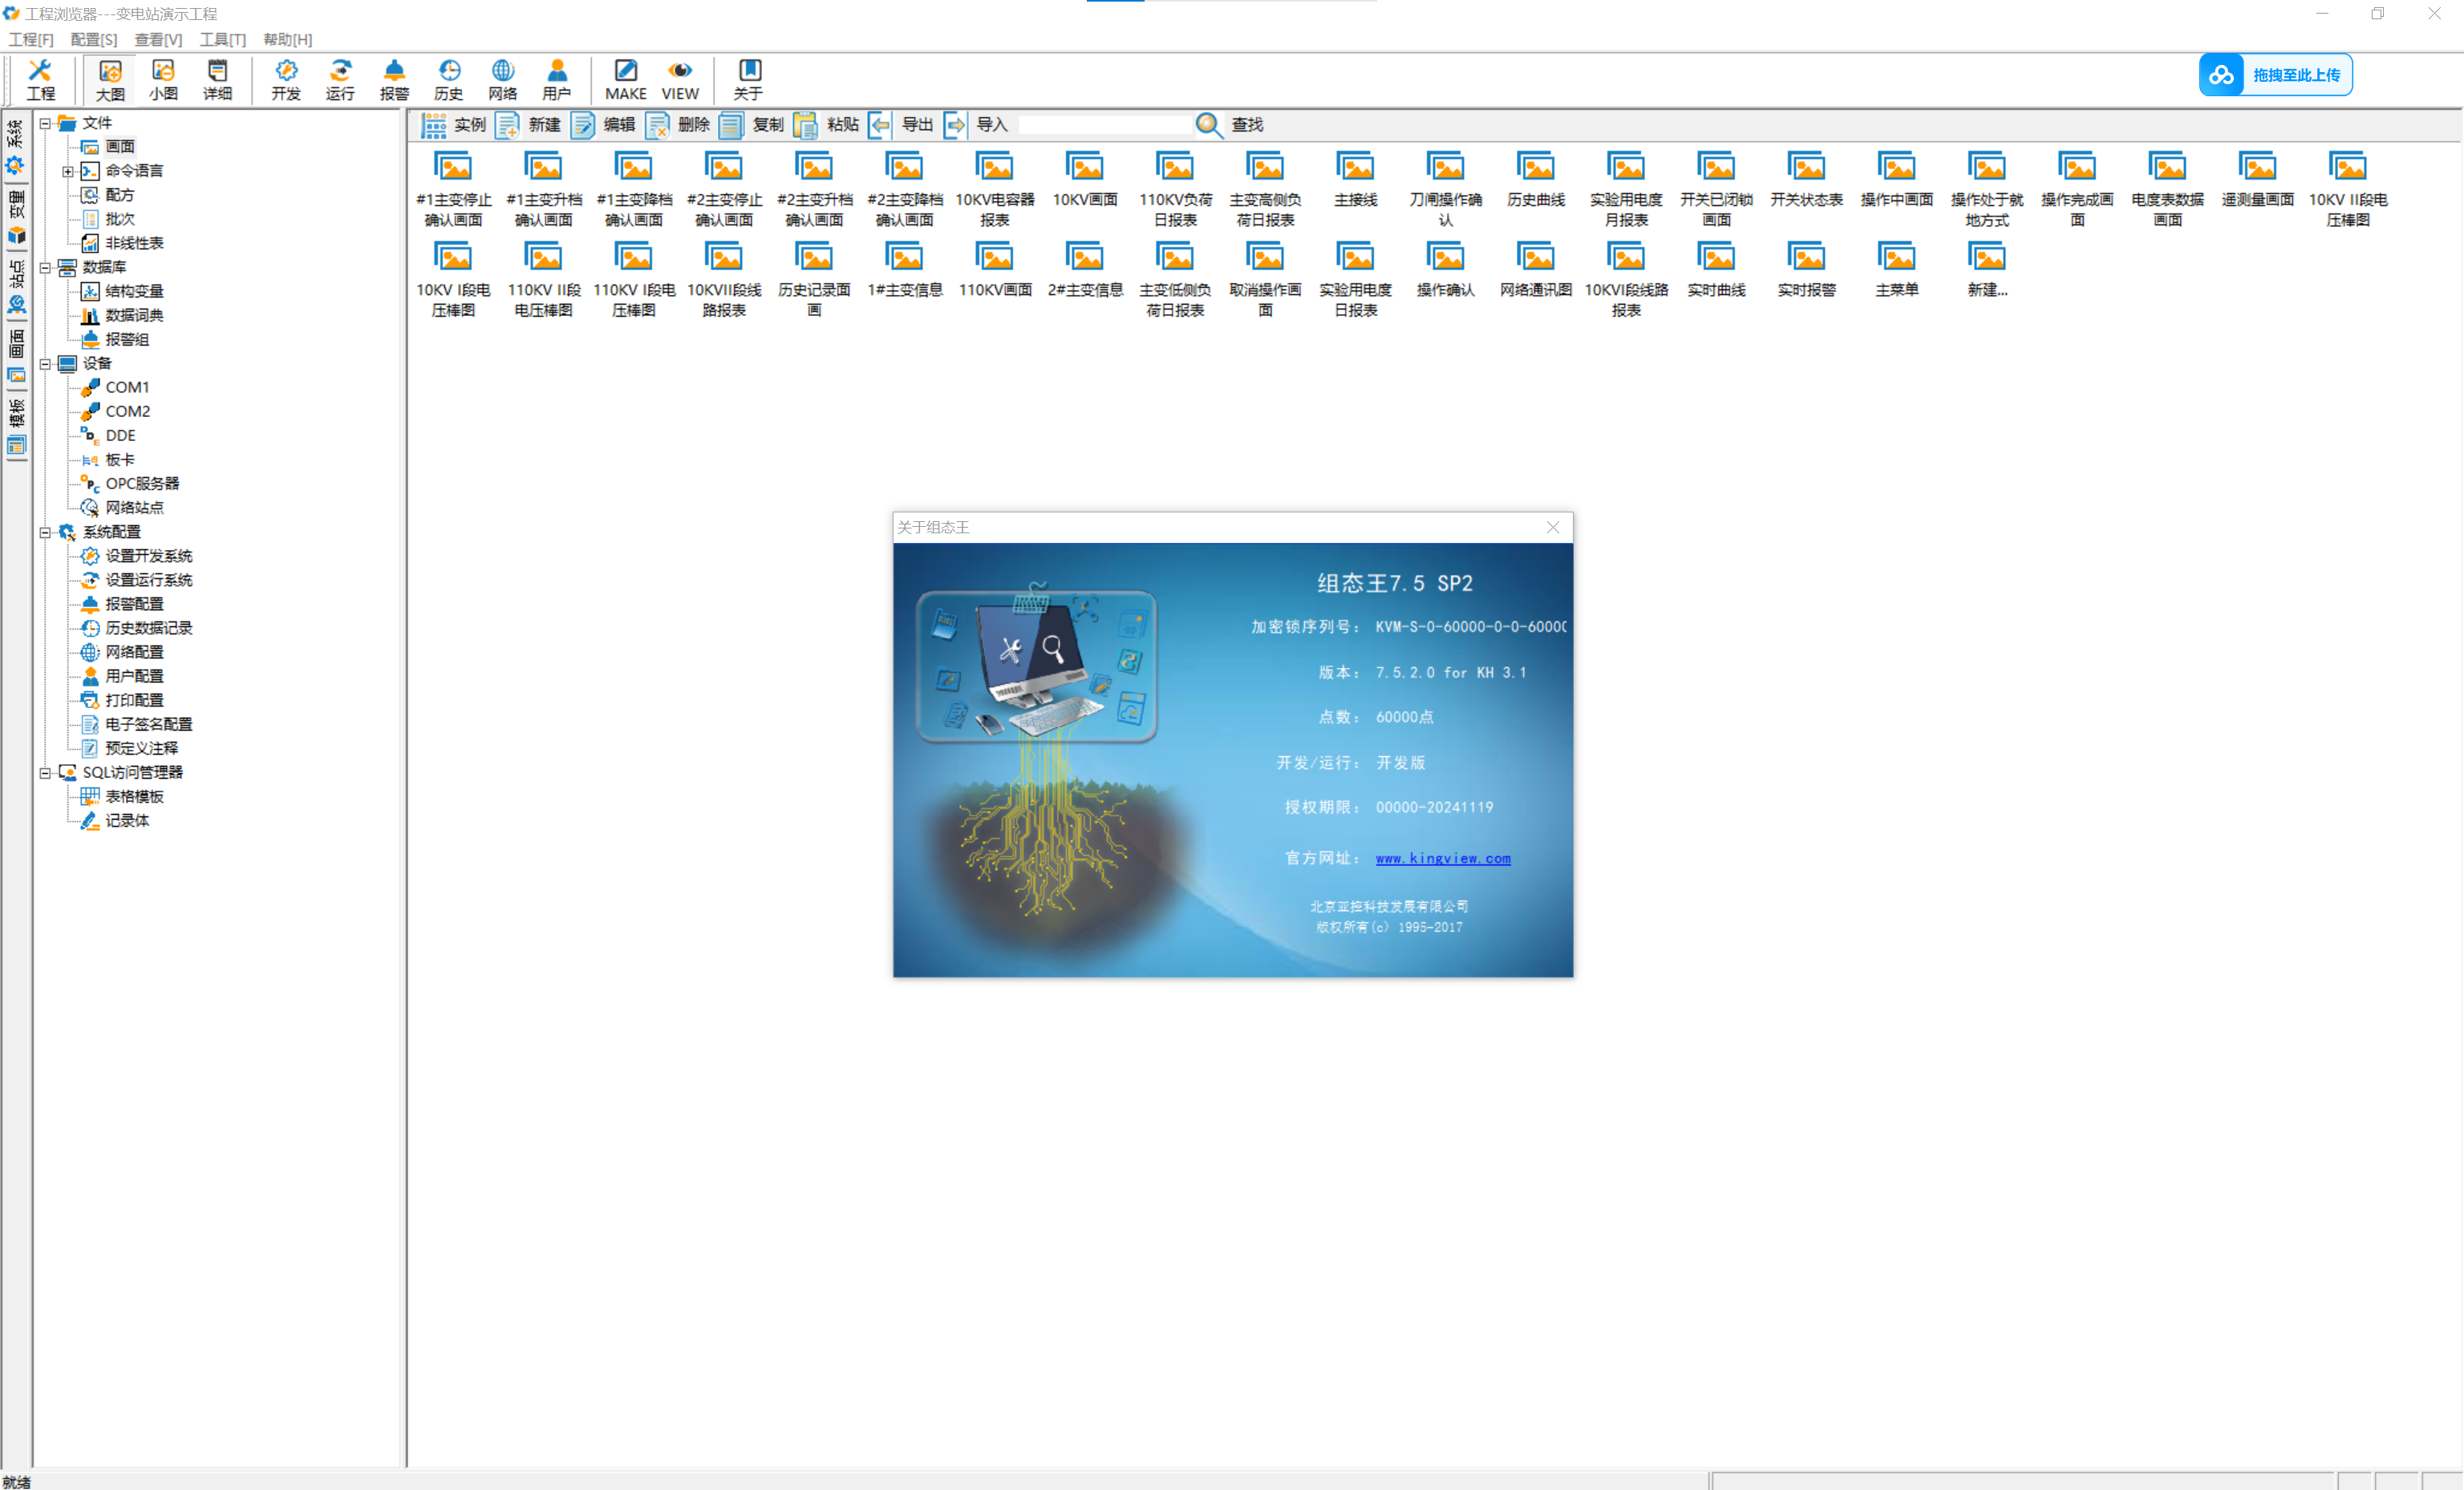The width and height of the screenshot is (2464, 1490).
Task: Open the 工具[T] menu
Action: (x=222, y=40)
